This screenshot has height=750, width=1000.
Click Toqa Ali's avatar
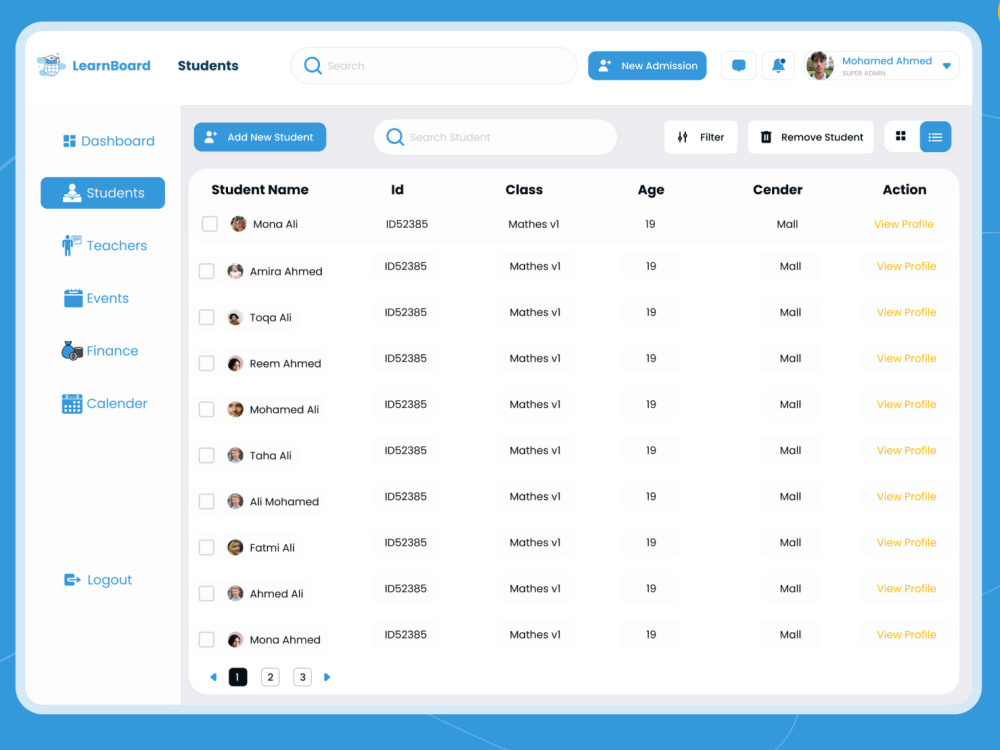click(x=235, y=317)
